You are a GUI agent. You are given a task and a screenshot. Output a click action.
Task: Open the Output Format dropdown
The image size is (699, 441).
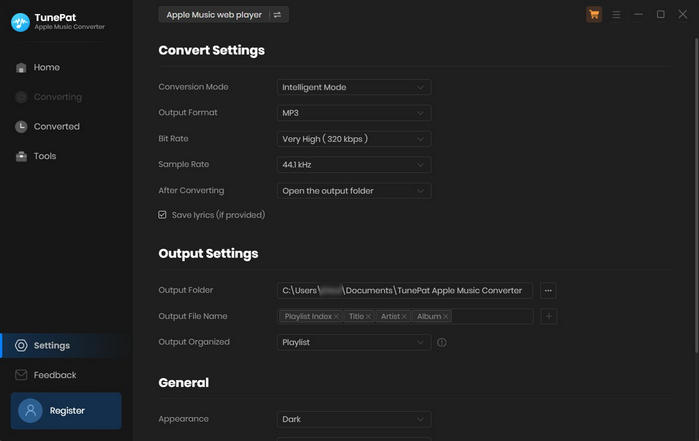click(x=354, y=113)
